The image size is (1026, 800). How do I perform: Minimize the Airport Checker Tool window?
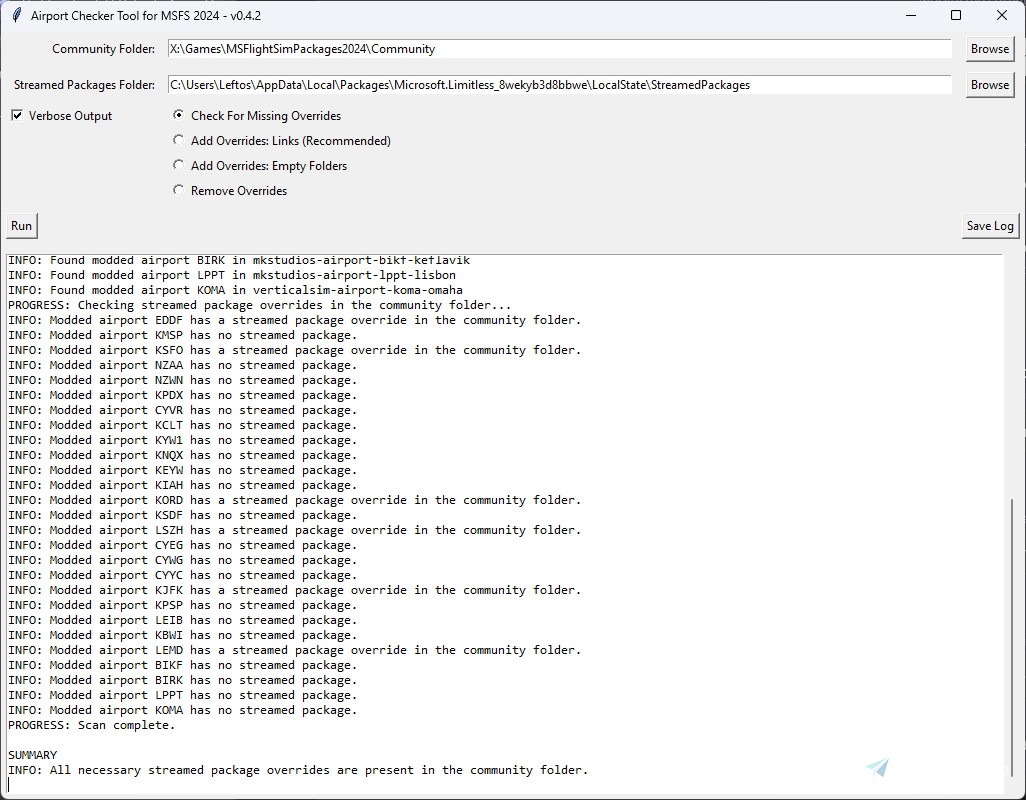[910, 15]
